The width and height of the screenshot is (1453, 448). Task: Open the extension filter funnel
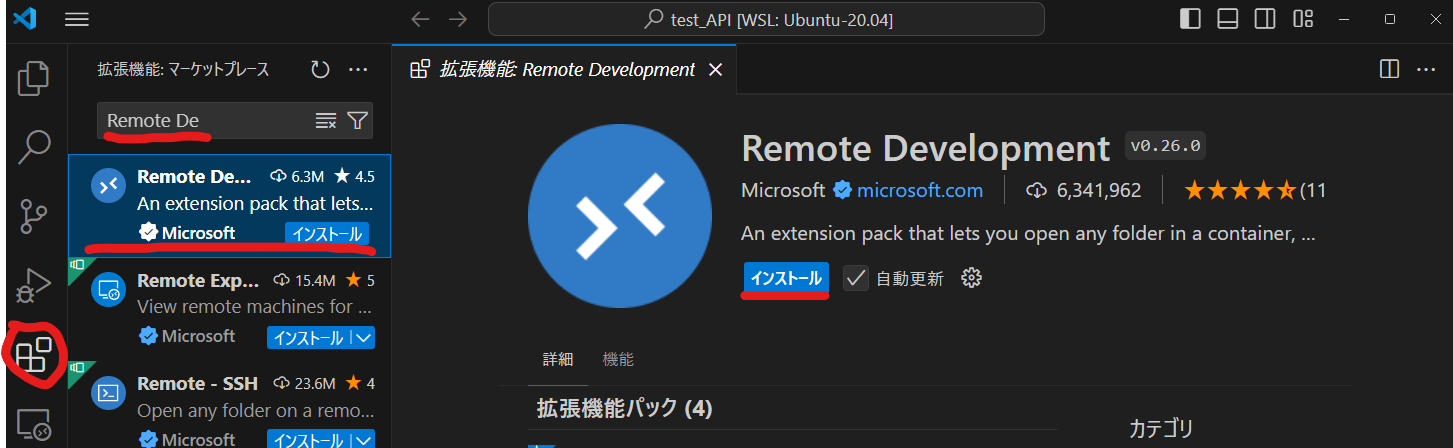pyautogui.click(x=357, y=121)
